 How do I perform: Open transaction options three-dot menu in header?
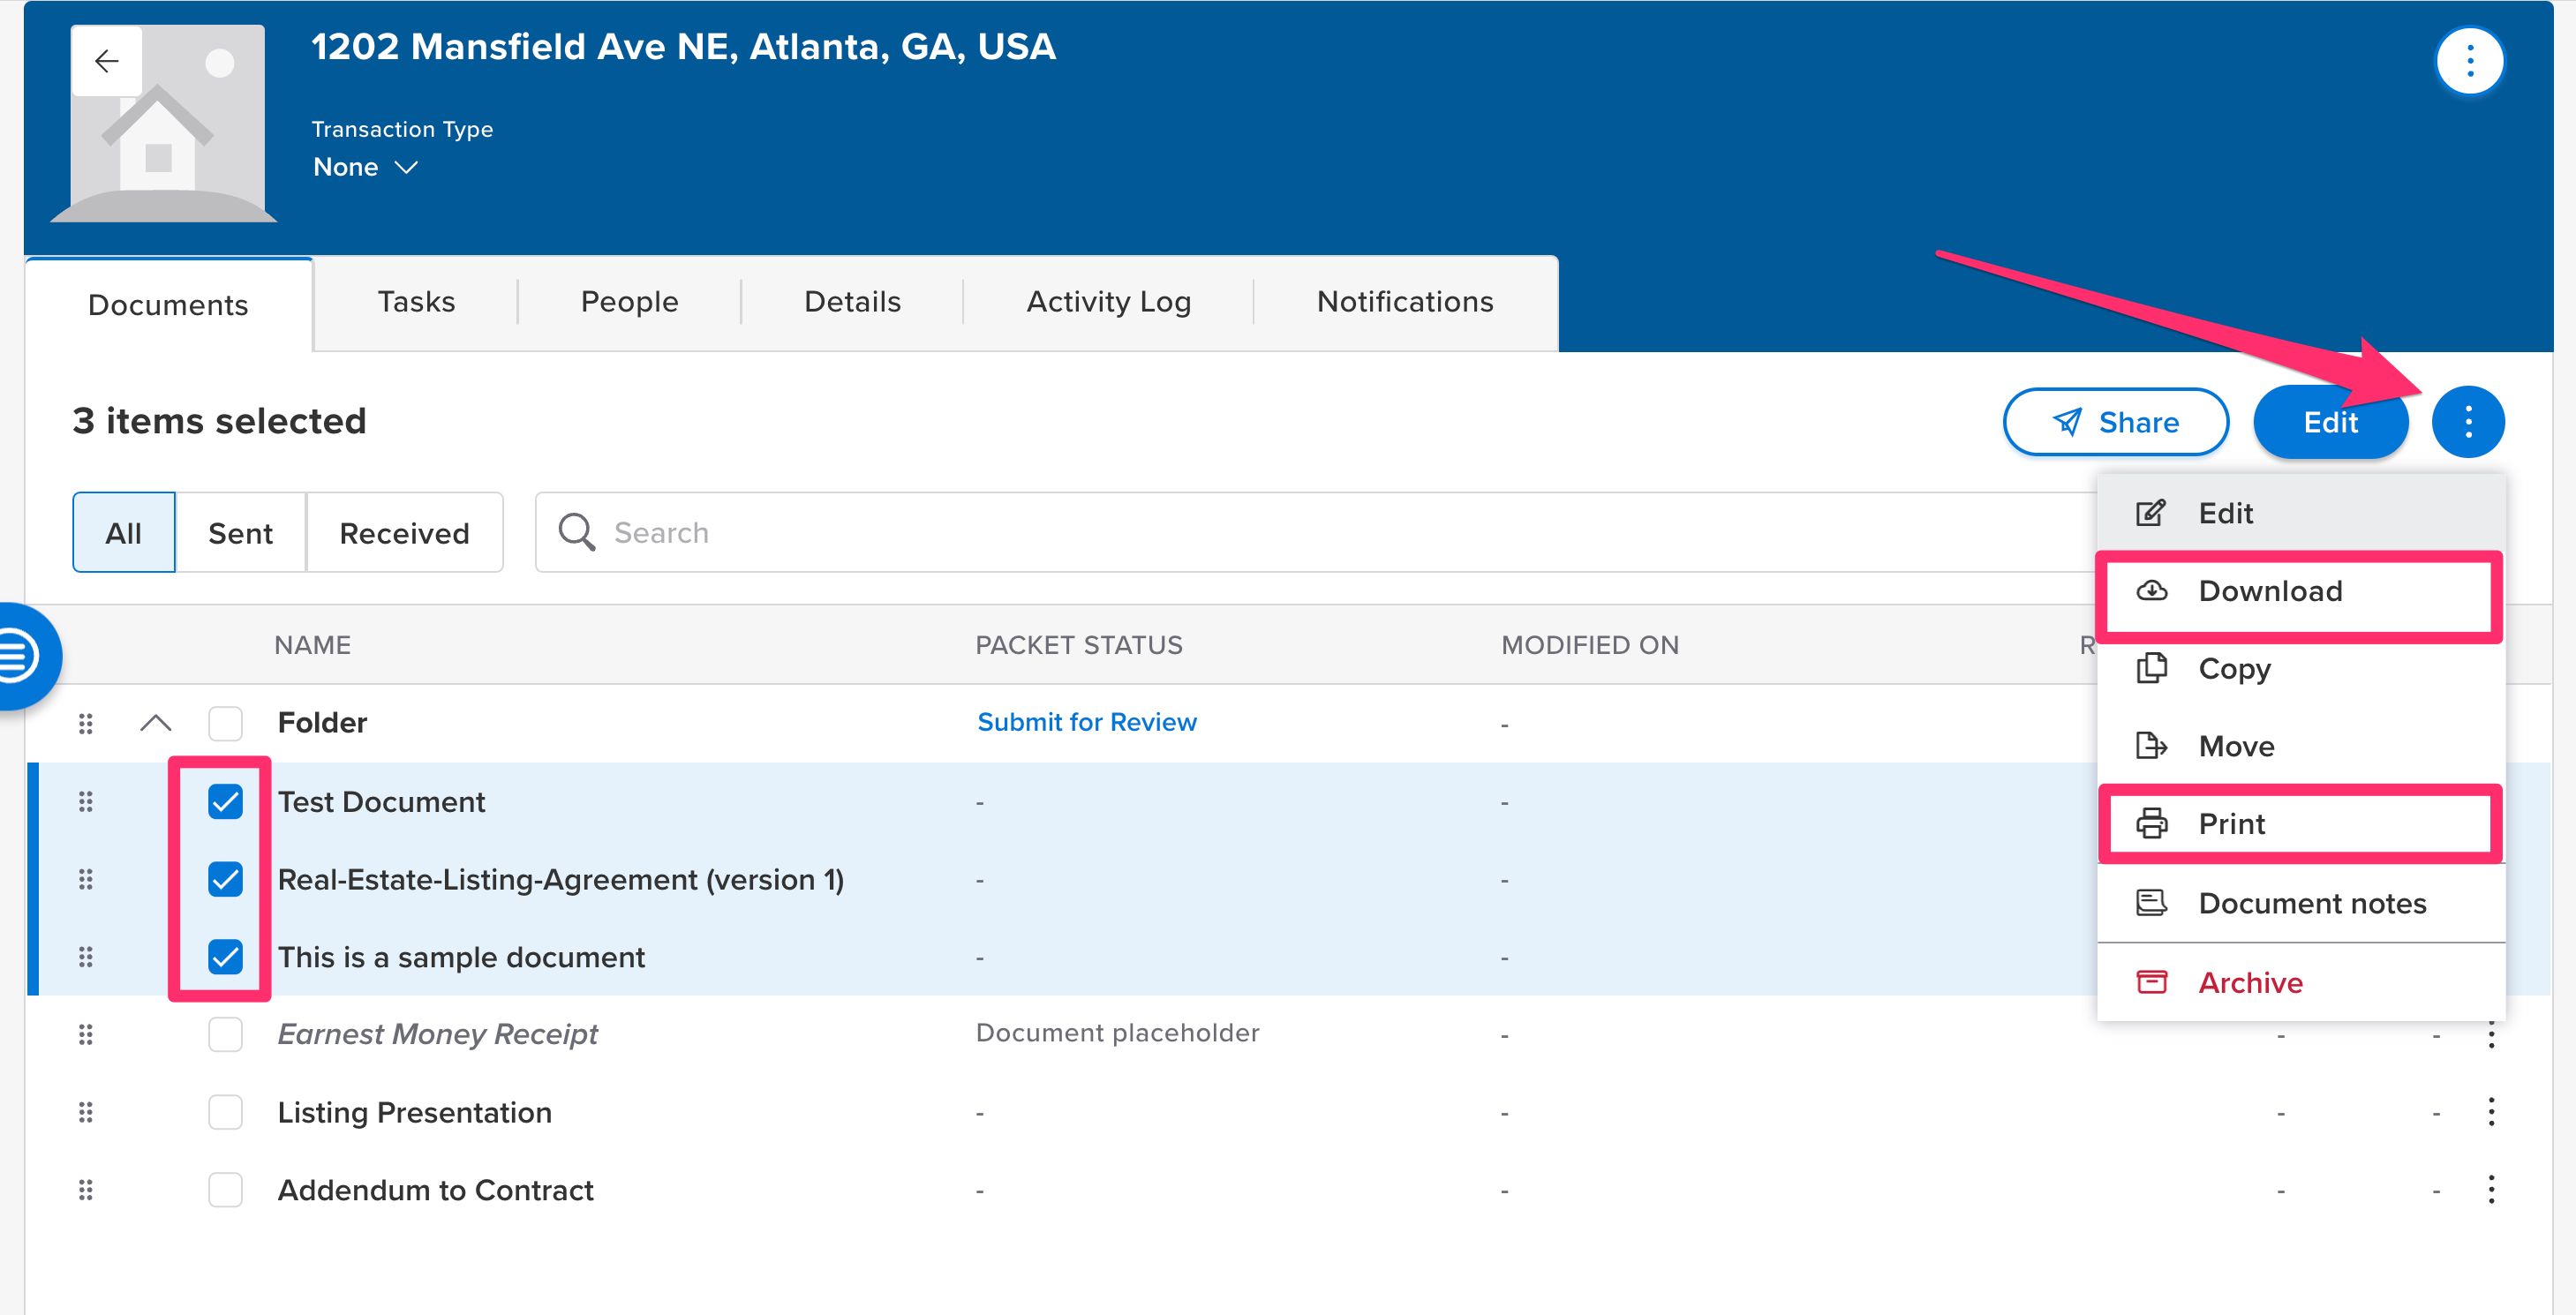pyautogui.click(x=2469, y=61)
